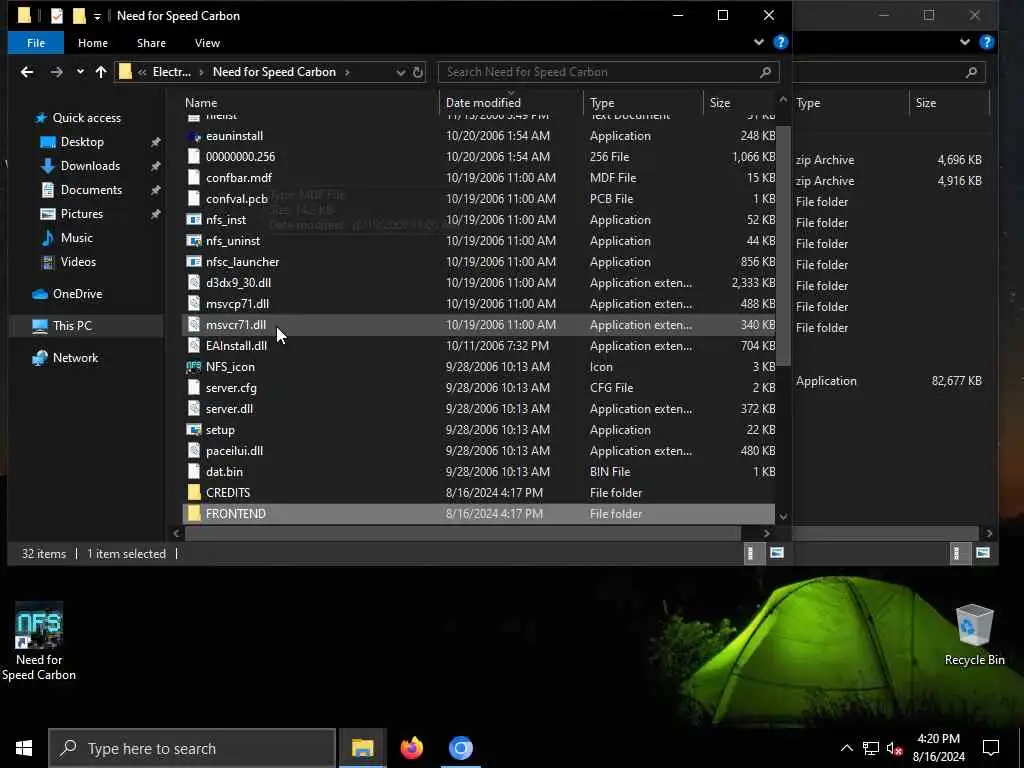Refresh the Need for Speed Carbon folder
The image size is (1024, 768).
[x=418, y=72]
